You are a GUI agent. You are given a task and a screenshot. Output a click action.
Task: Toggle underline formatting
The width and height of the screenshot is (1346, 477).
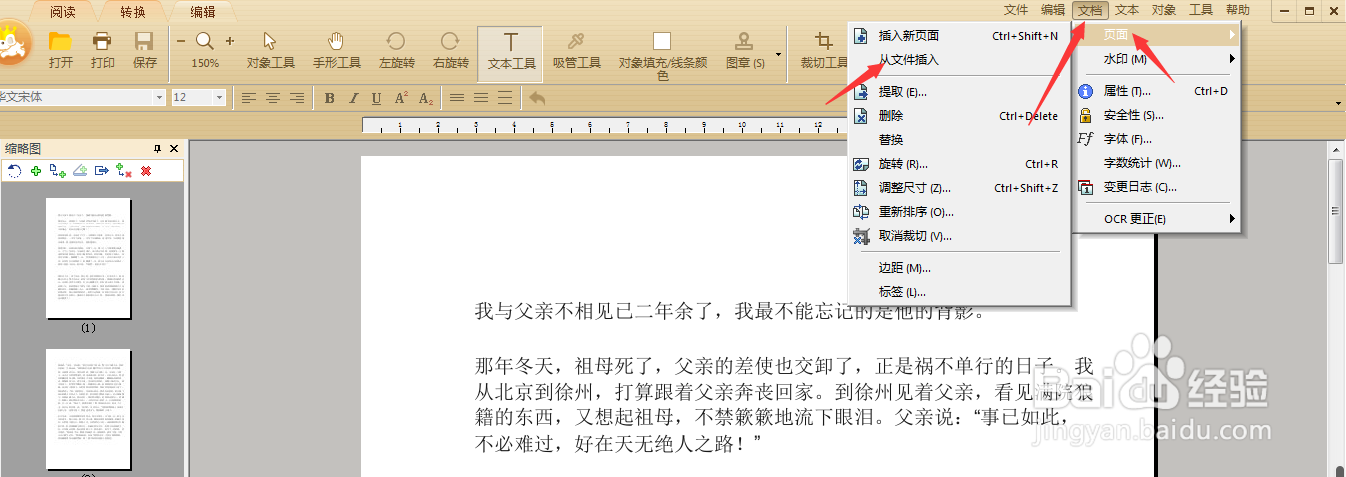376,98
